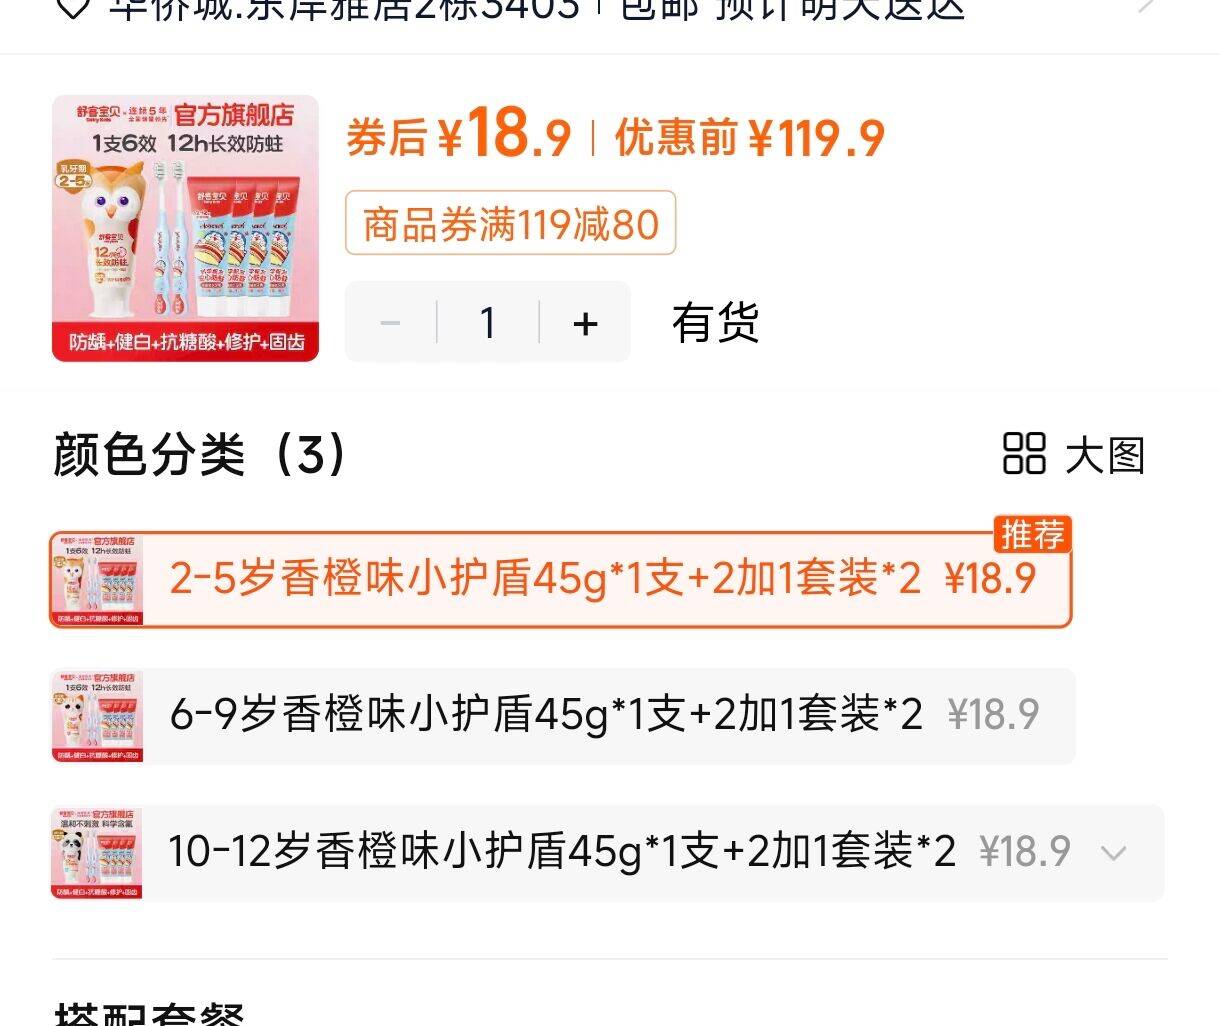Tap the thumbnail of the 2-5岁 option
Viewport: 1220px width, 1026px height.
pos(98,580)
